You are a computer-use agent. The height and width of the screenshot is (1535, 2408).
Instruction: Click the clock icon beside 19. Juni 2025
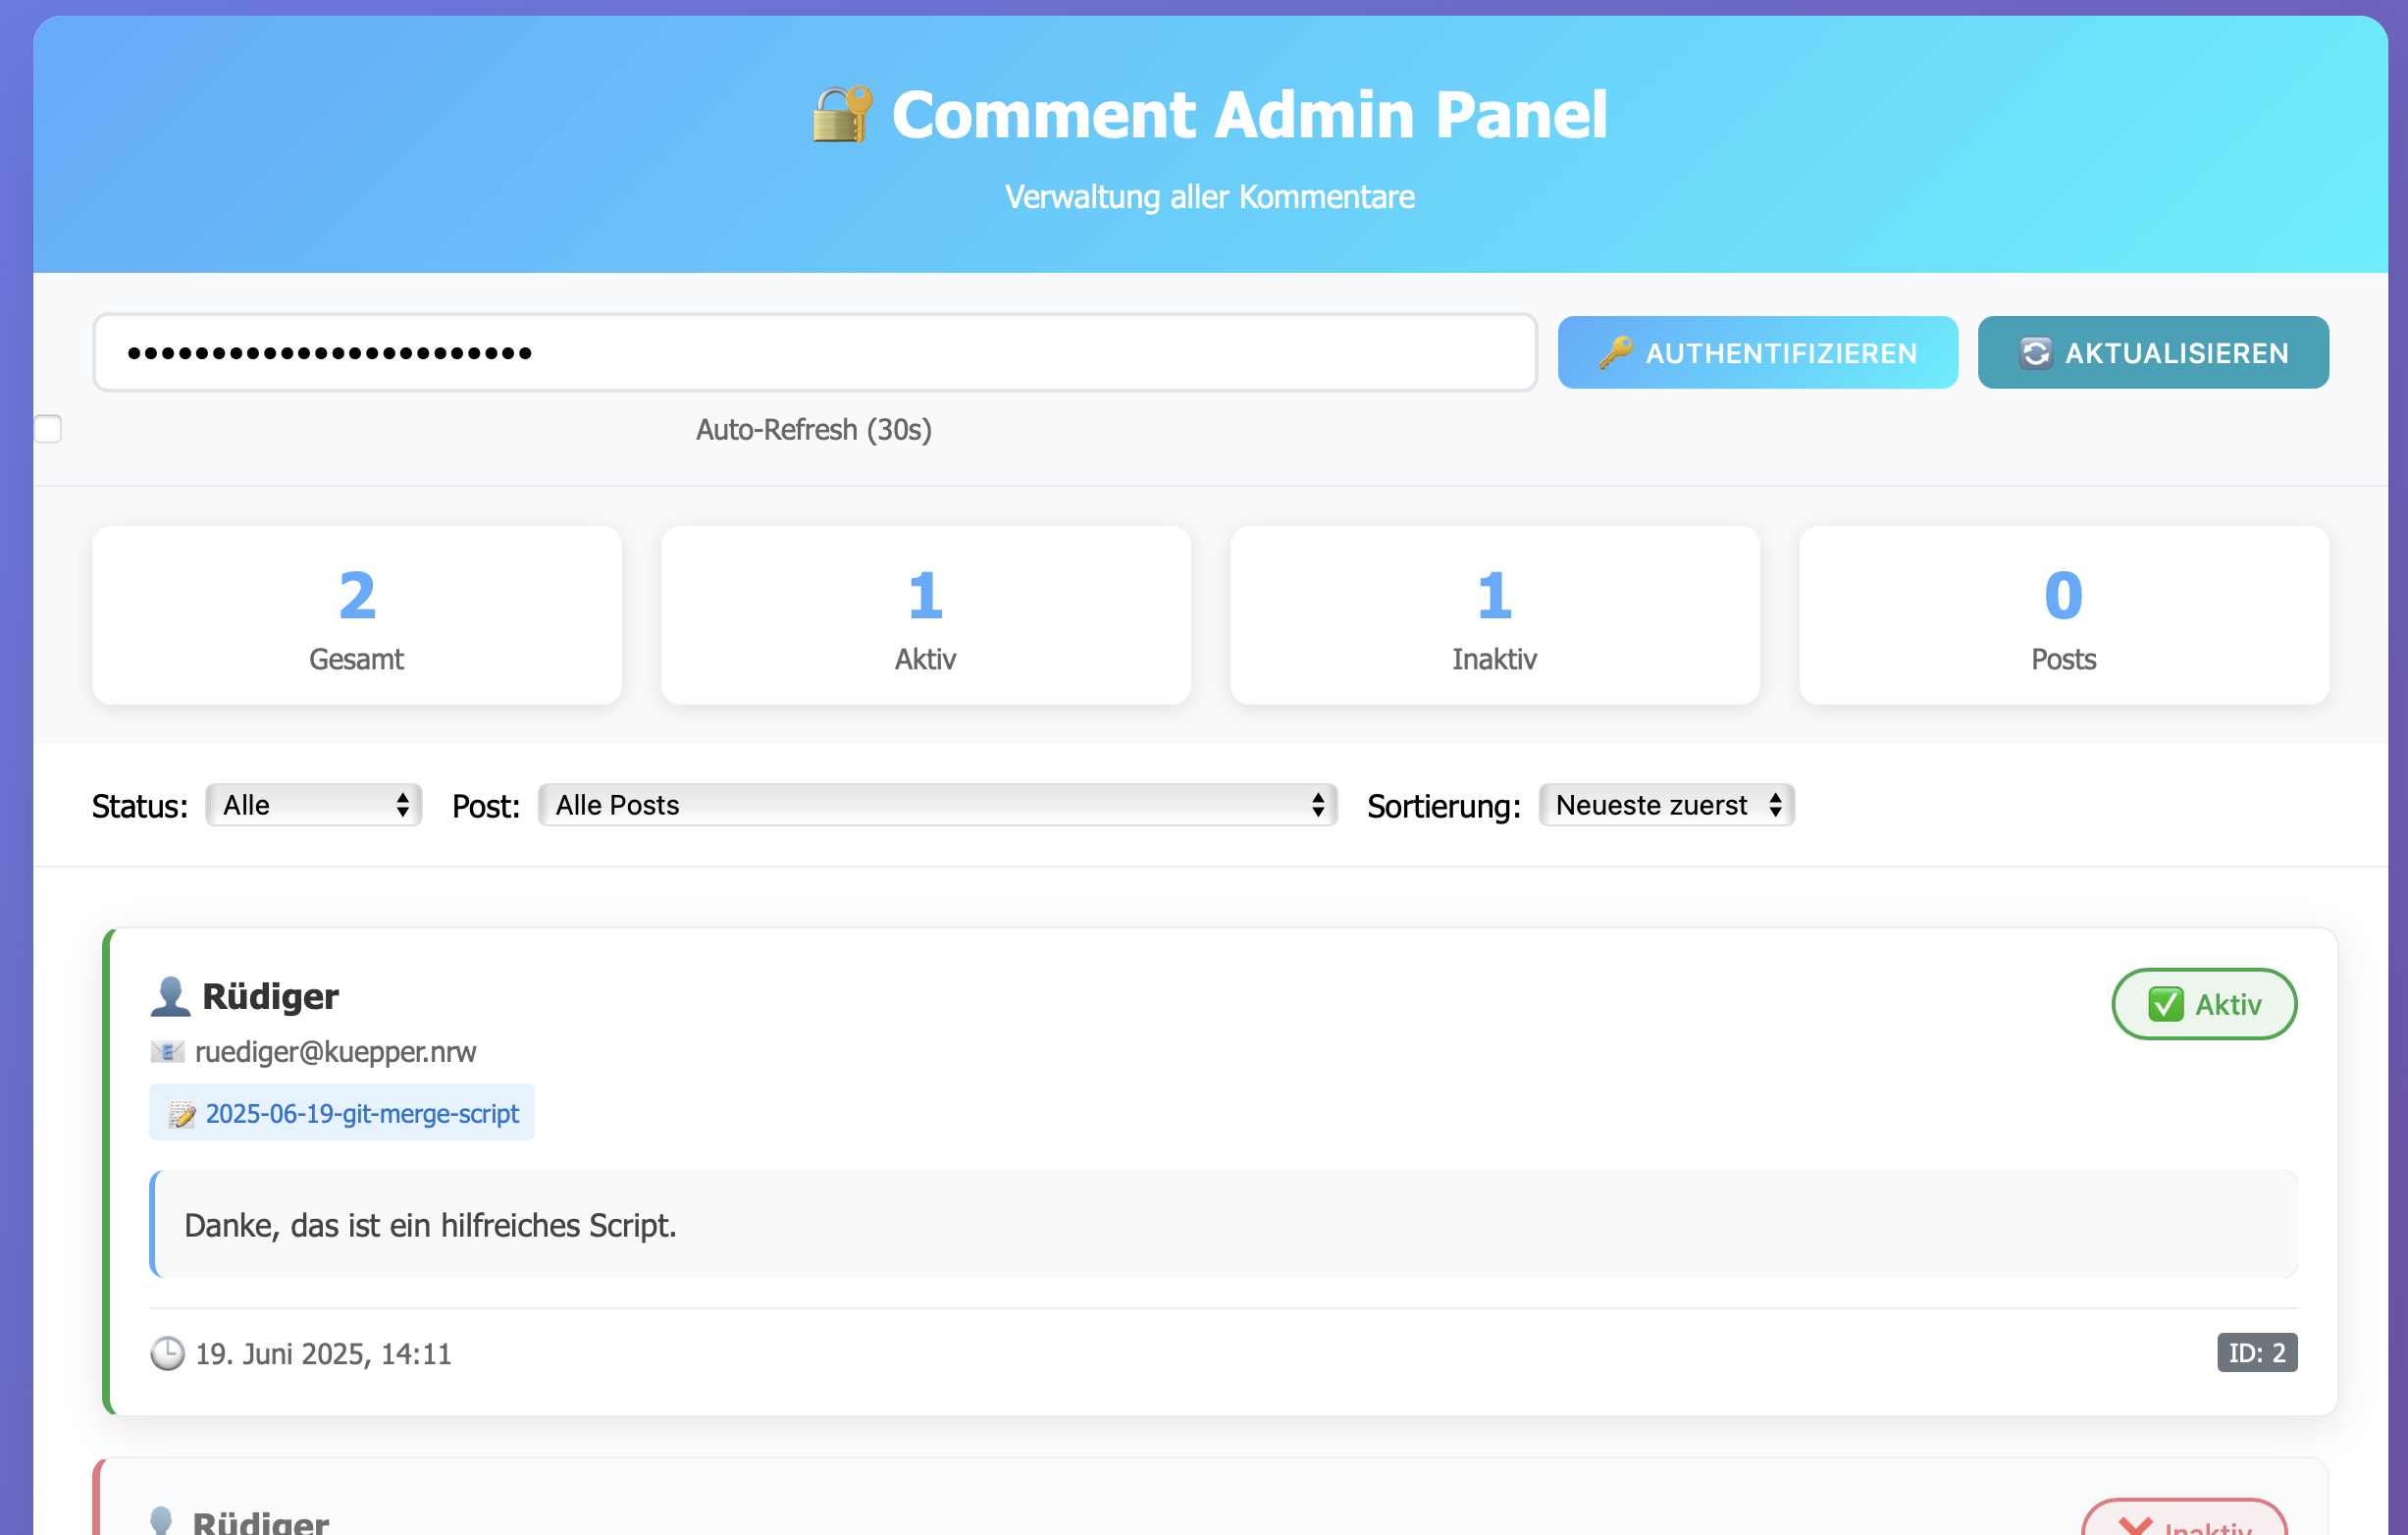[167, 1353]
